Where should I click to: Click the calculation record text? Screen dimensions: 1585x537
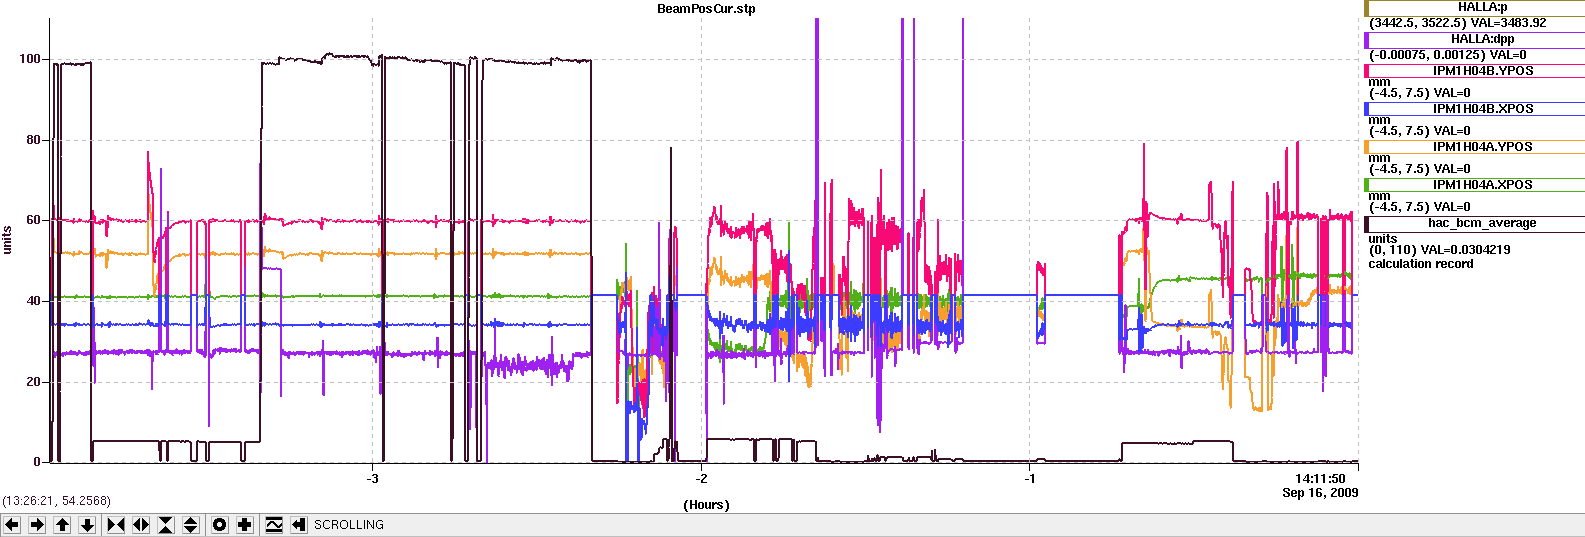click(1421, 264)
